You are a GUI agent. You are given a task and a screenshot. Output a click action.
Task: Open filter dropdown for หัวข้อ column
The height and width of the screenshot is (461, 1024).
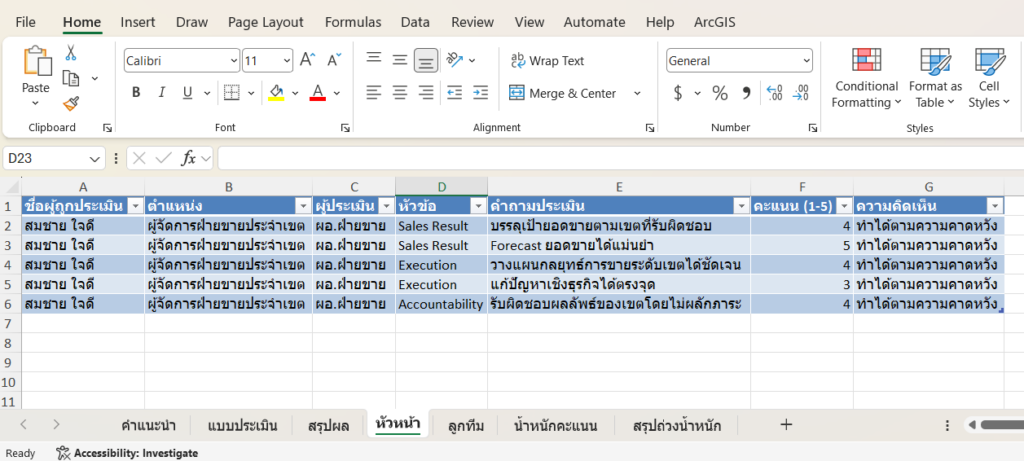[x=477, y=205]
